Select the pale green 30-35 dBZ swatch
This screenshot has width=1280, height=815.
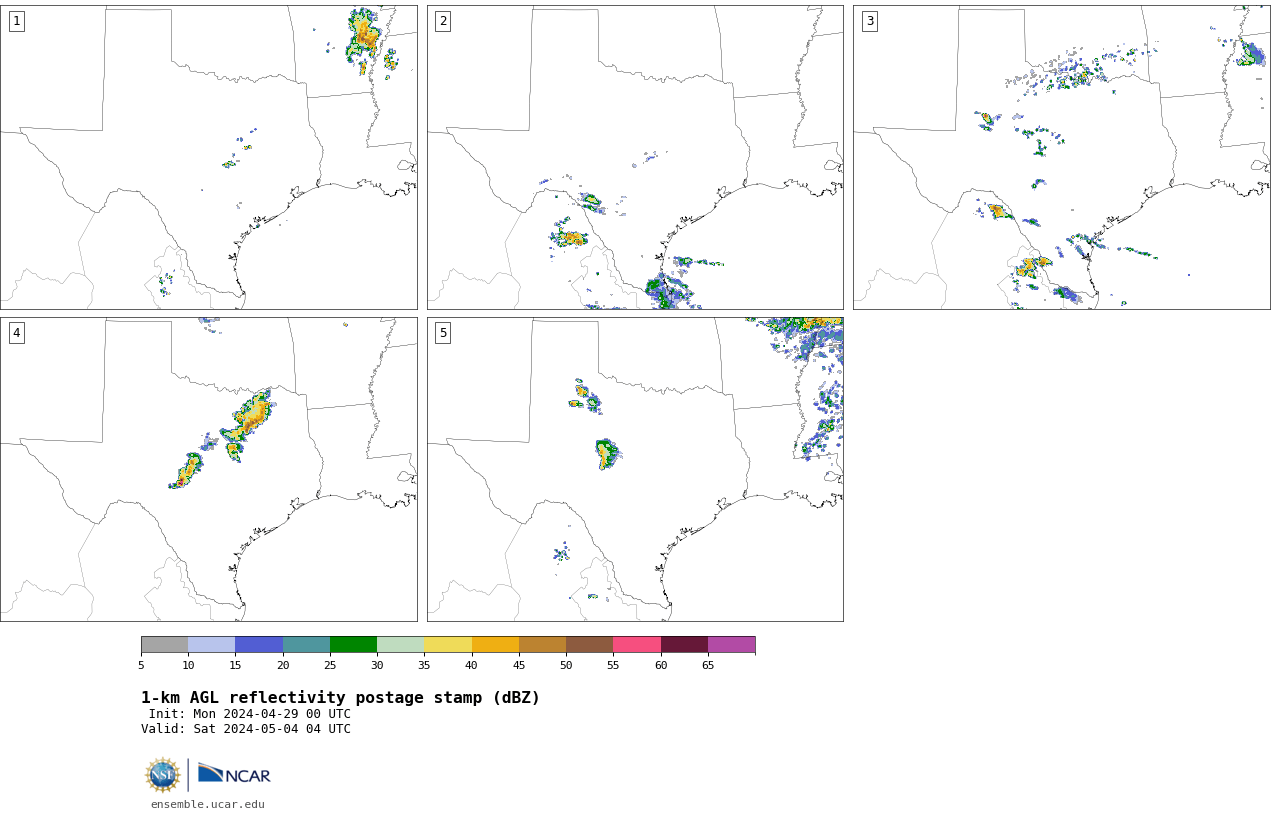pyautogui.click(x=400, y=644)
